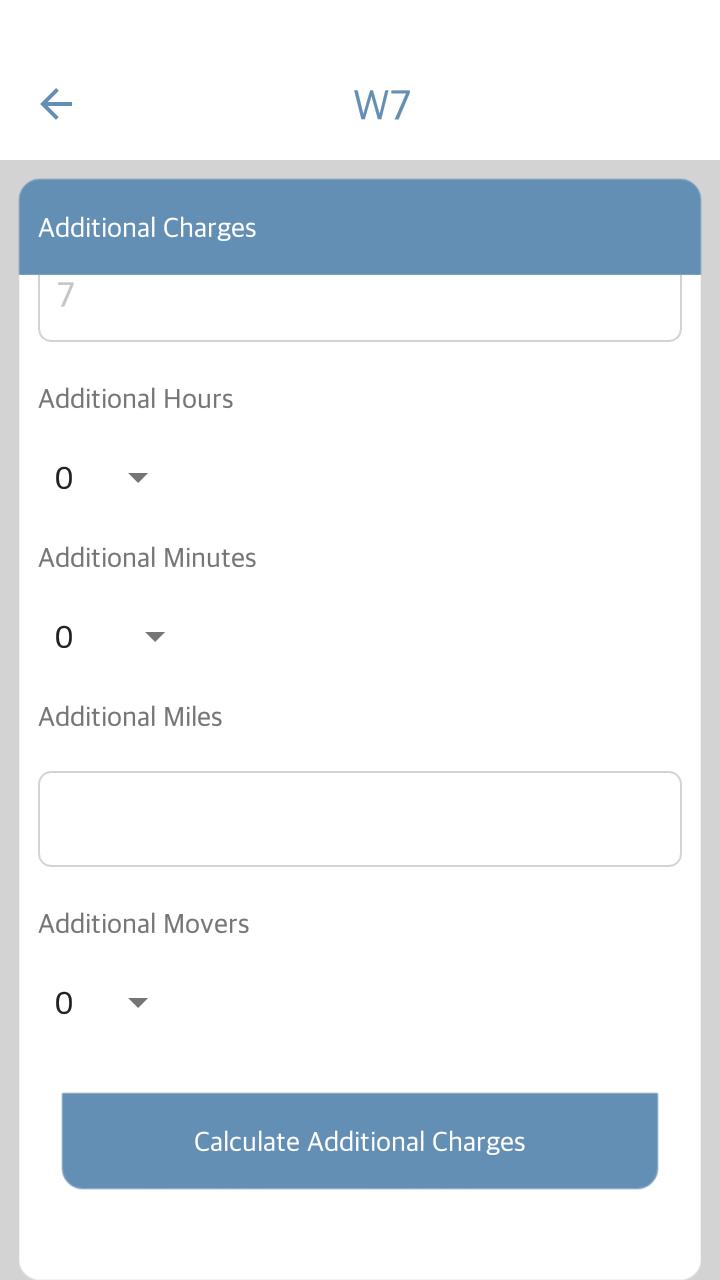Click the Additional Miles input field
This screenshot has height=1280, width=720.
pos(360,819)
